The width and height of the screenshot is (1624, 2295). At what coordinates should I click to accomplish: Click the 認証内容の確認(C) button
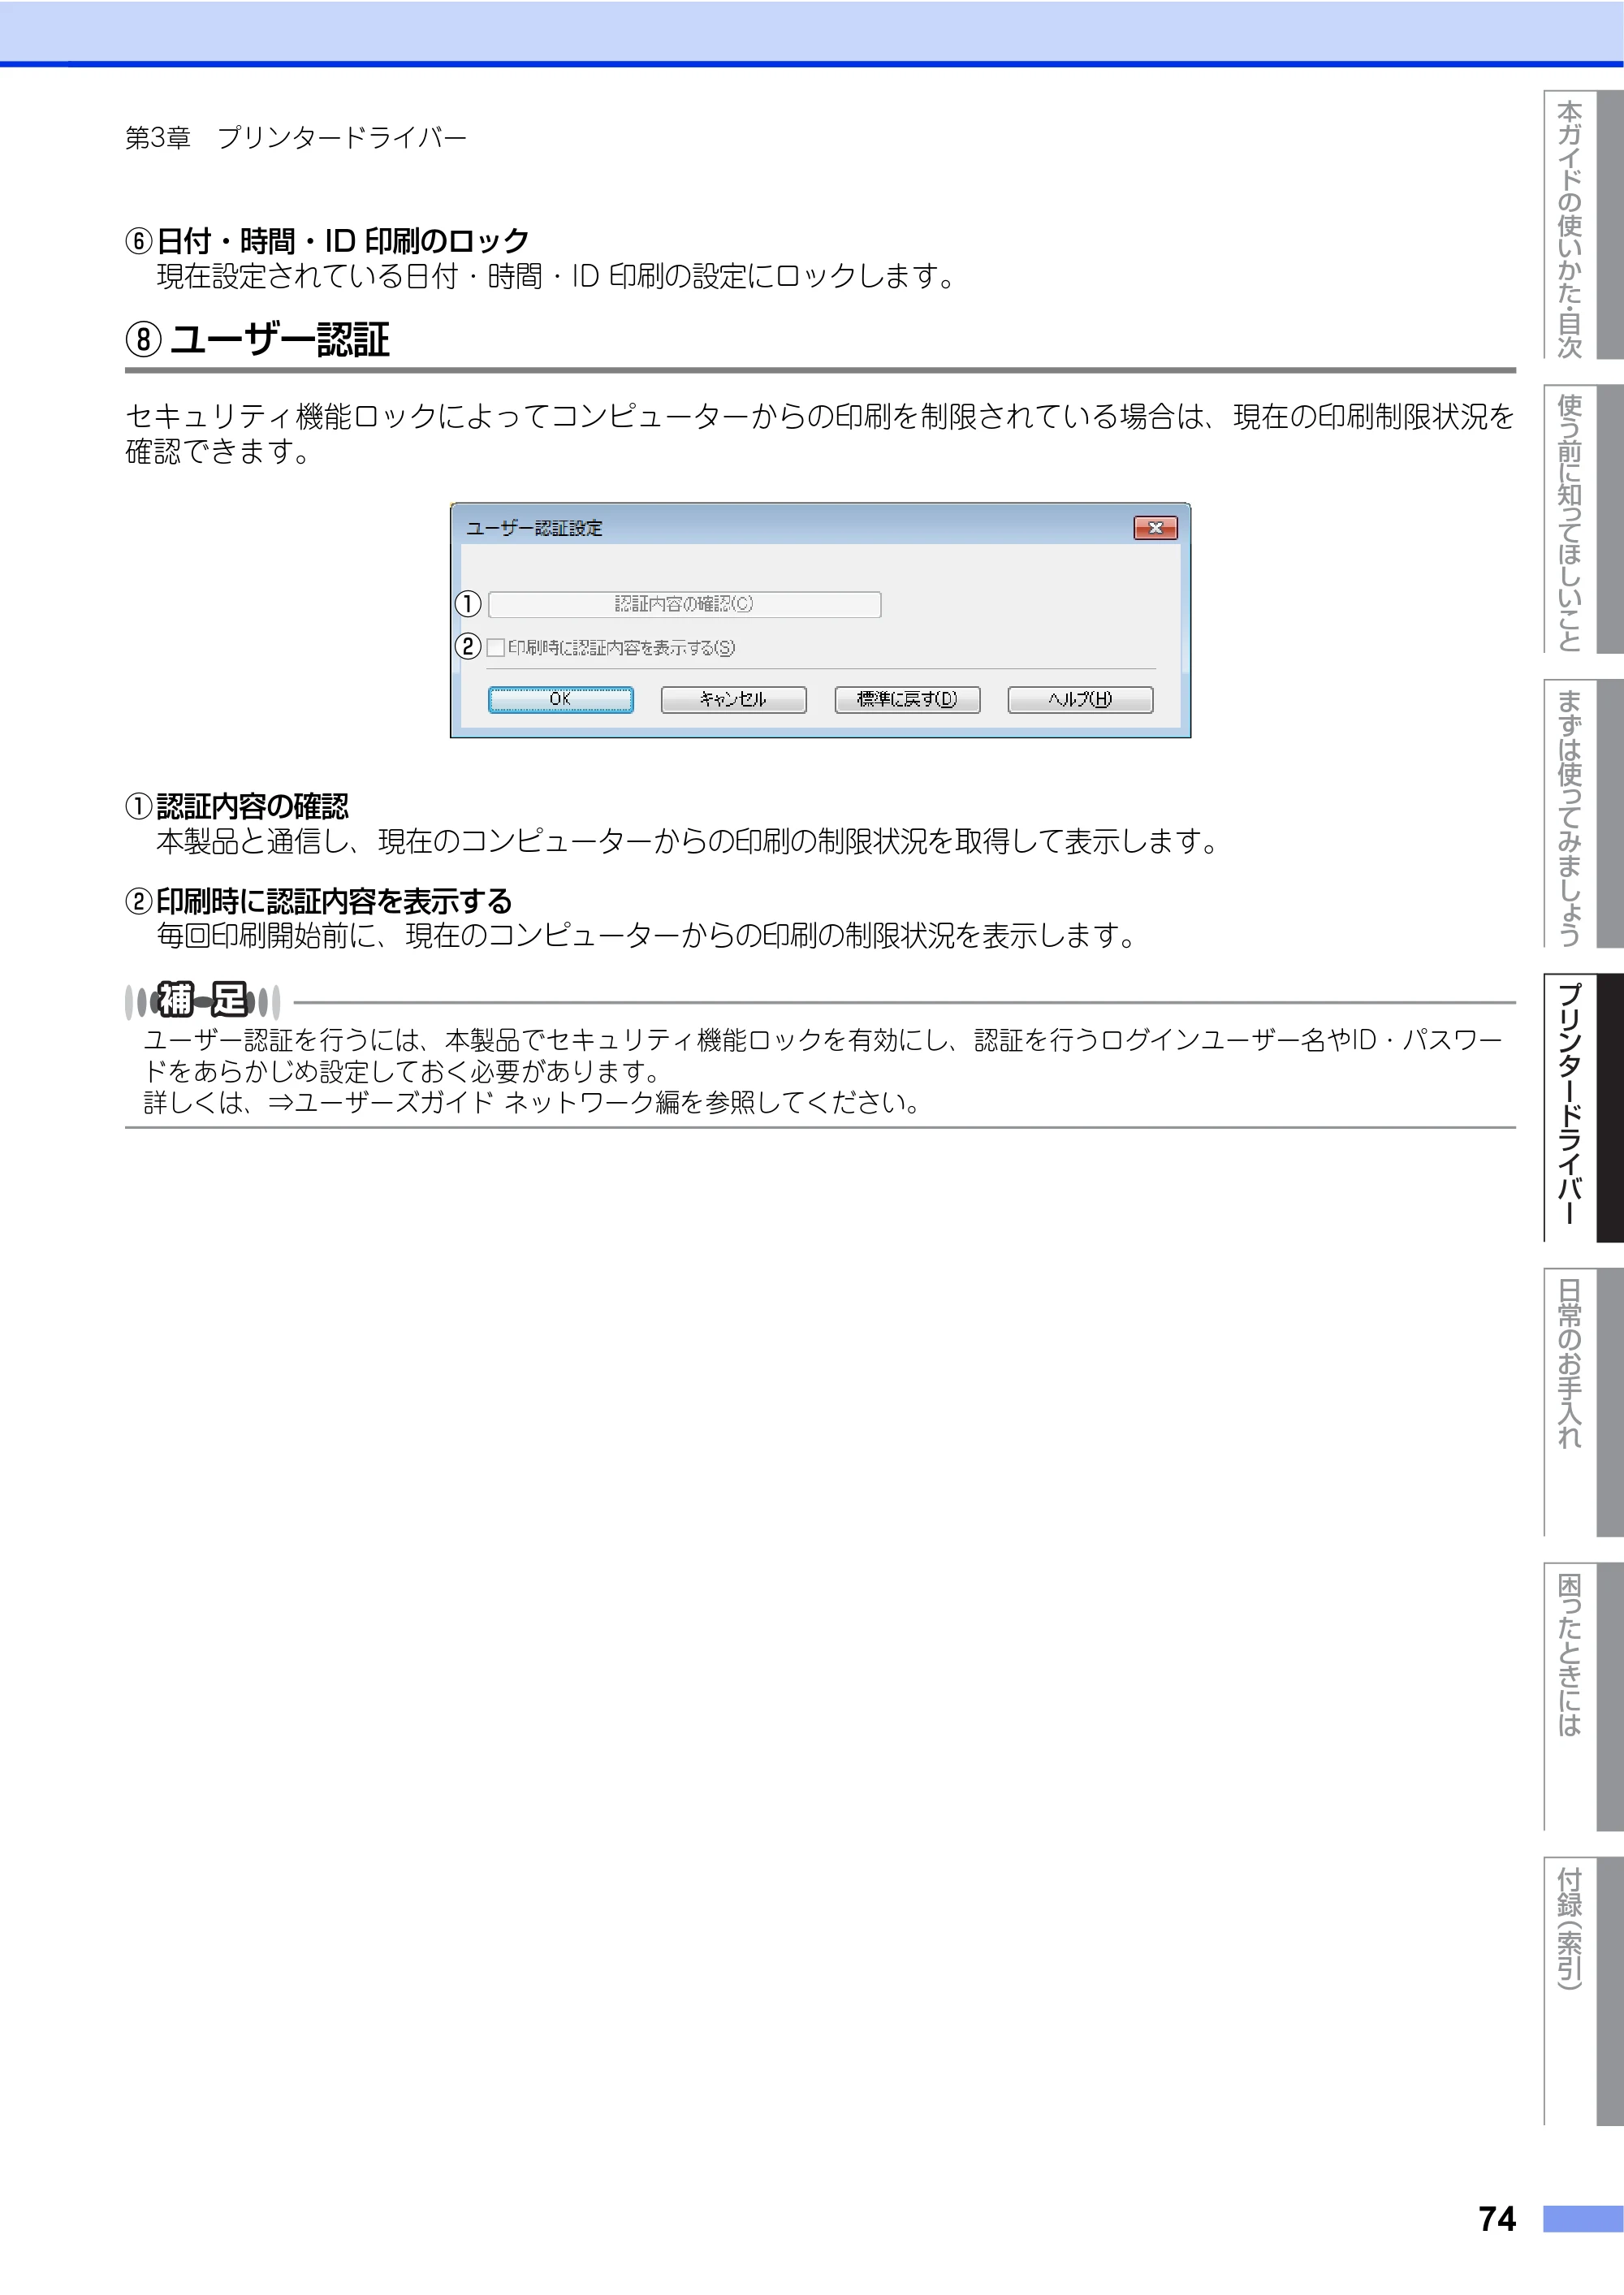point(684,604)
